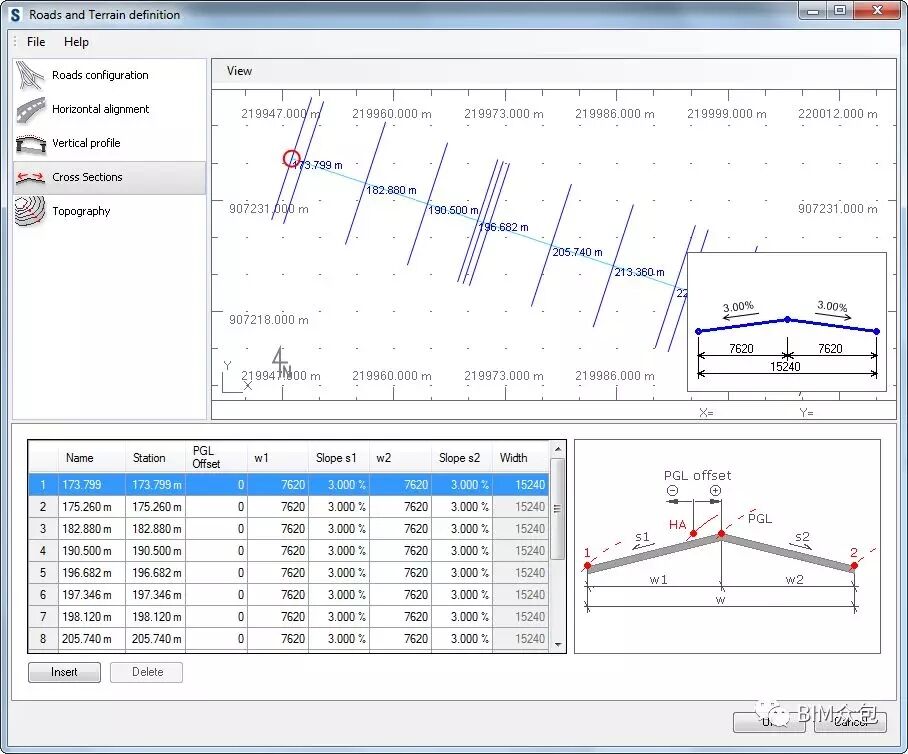Image resolution: width=908 pixels, height=754 pixels.
Task: Edit Slope s2 value in row 5
Action: coord(462,573)
